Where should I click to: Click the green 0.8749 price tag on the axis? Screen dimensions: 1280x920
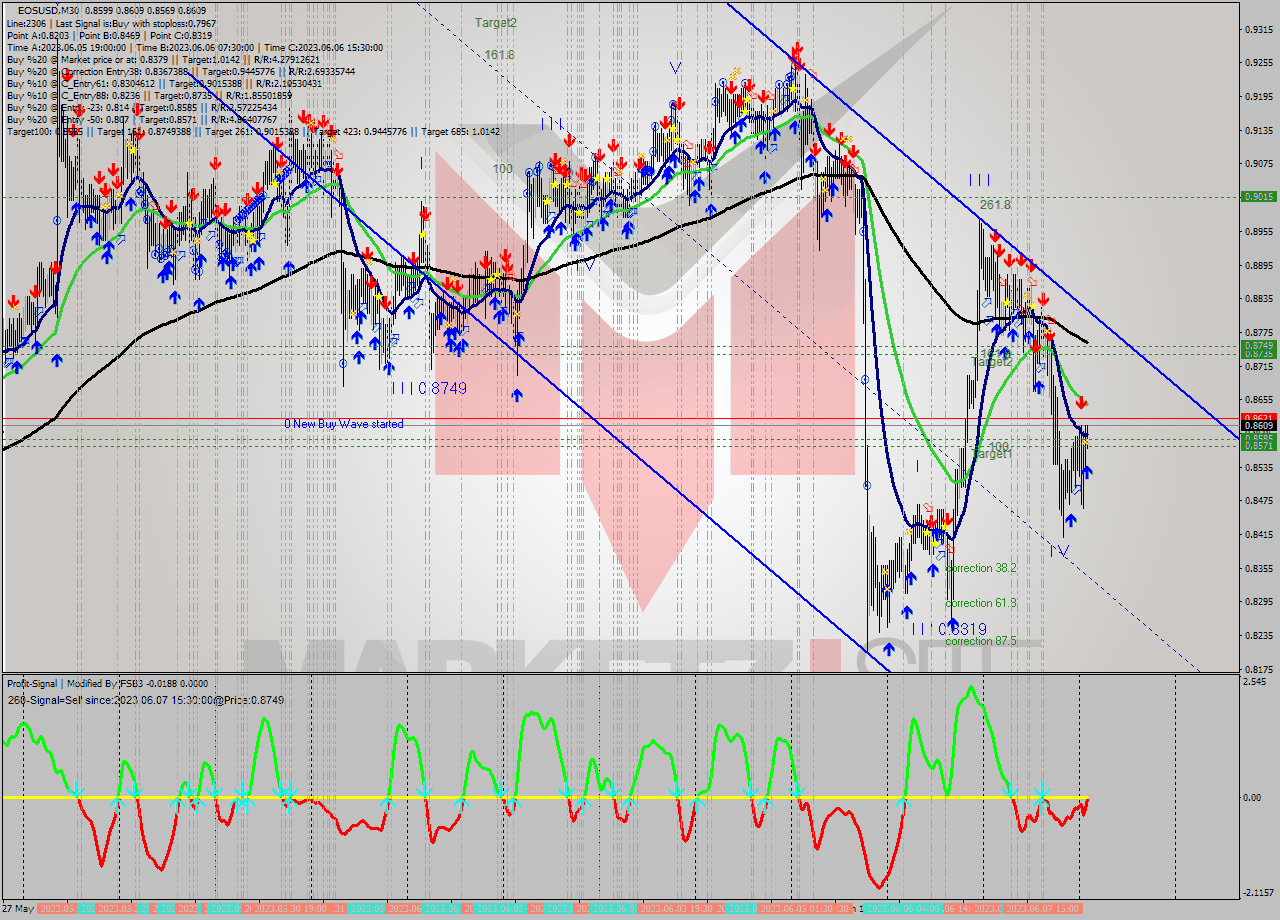1258,345
